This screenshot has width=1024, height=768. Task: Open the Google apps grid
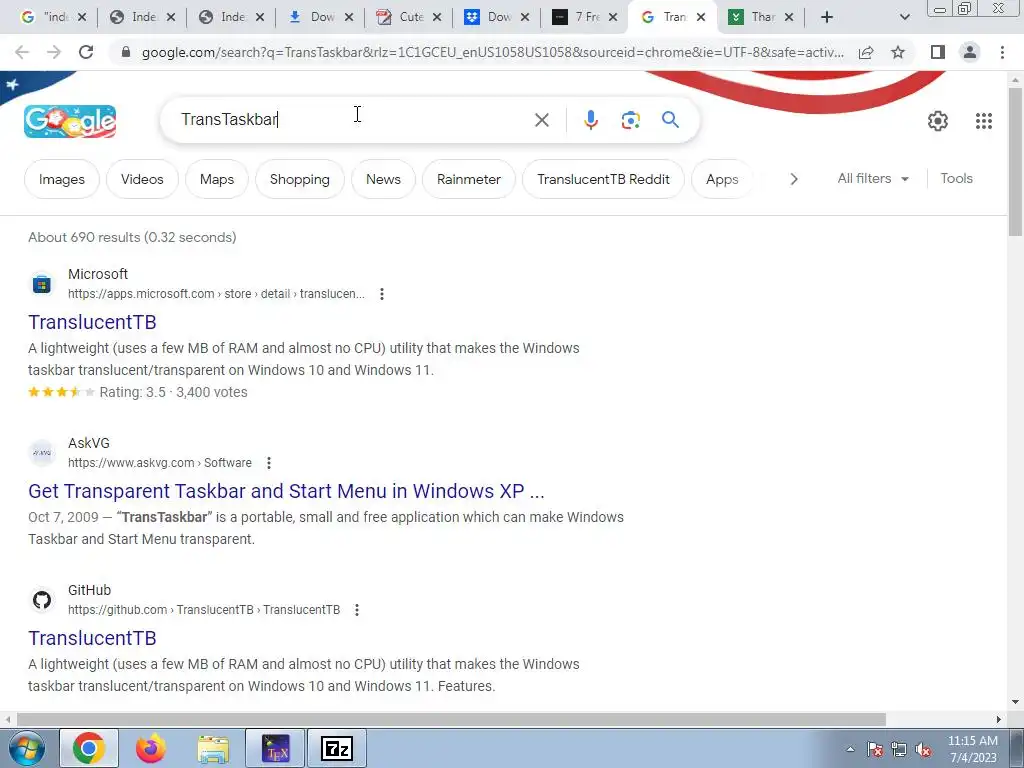tap(984, 121)
